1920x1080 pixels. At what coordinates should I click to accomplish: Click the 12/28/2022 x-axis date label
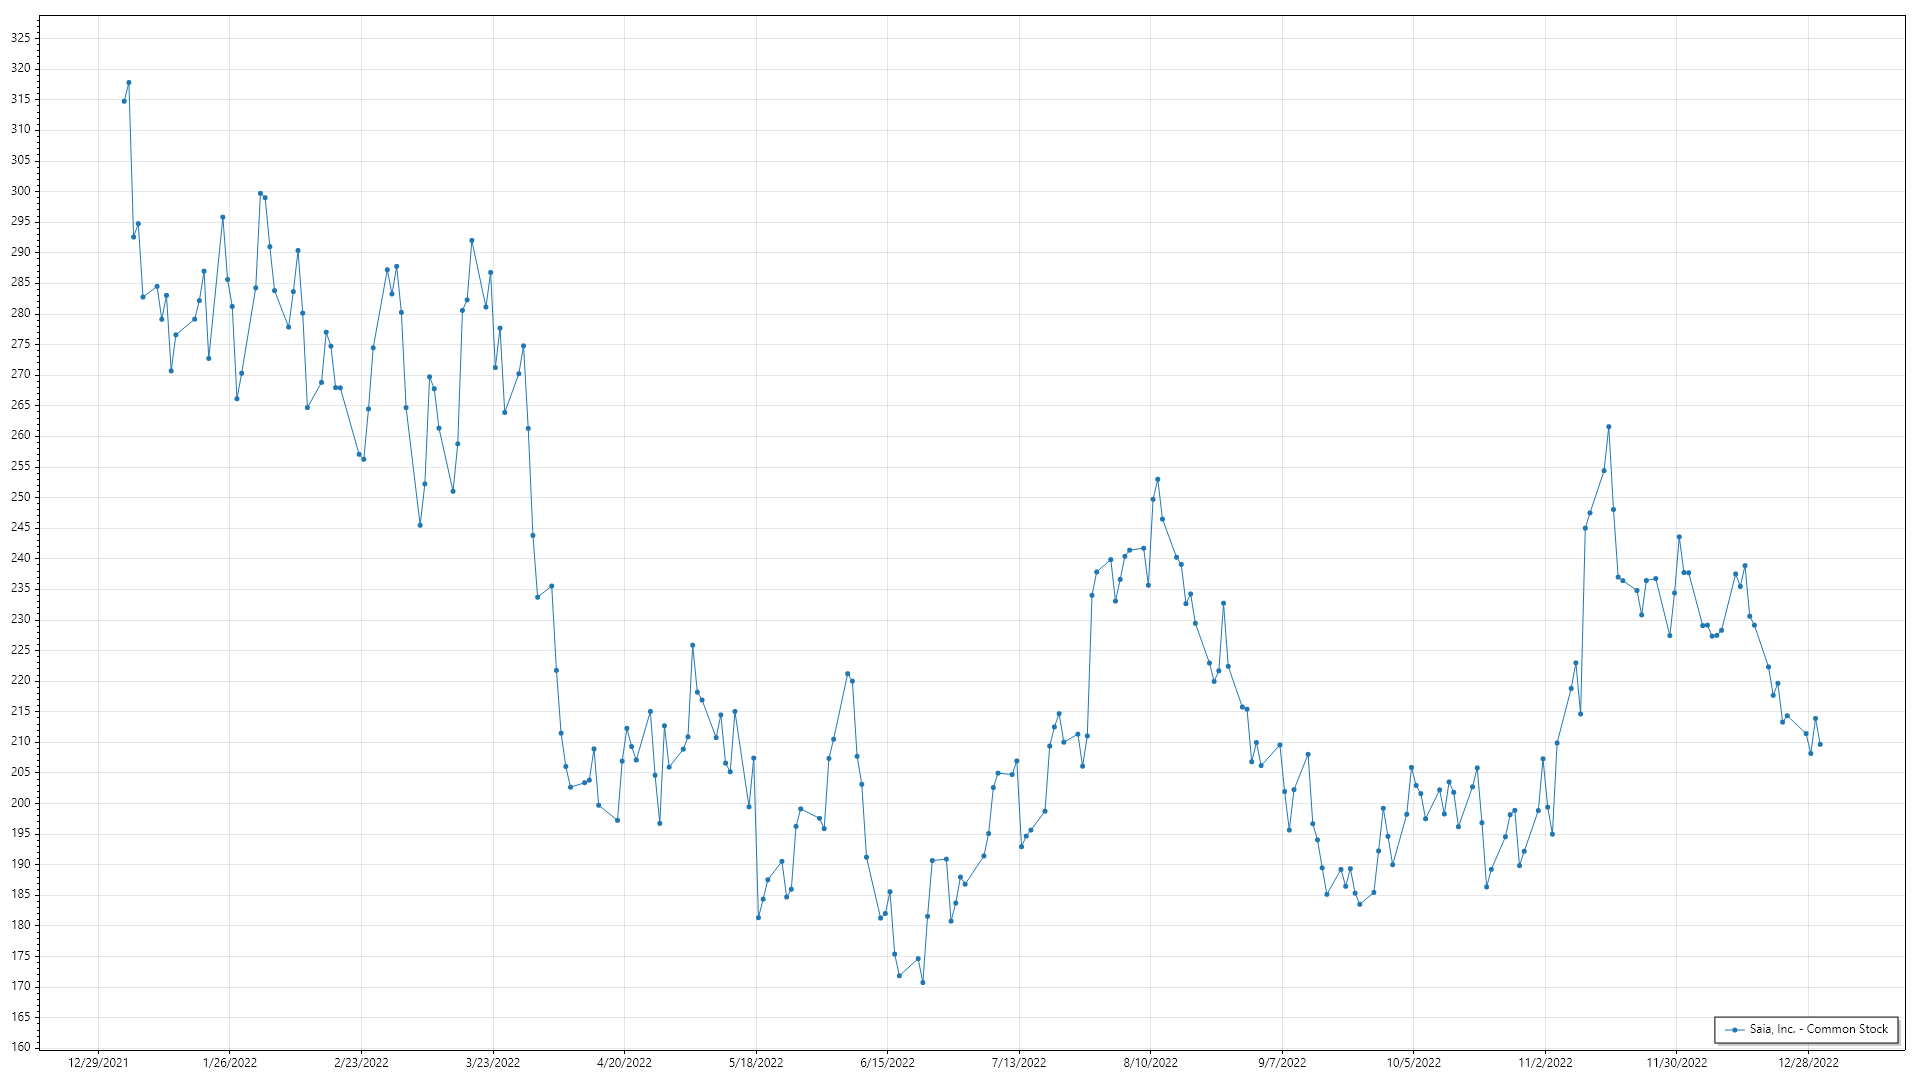[1808, 1063]
